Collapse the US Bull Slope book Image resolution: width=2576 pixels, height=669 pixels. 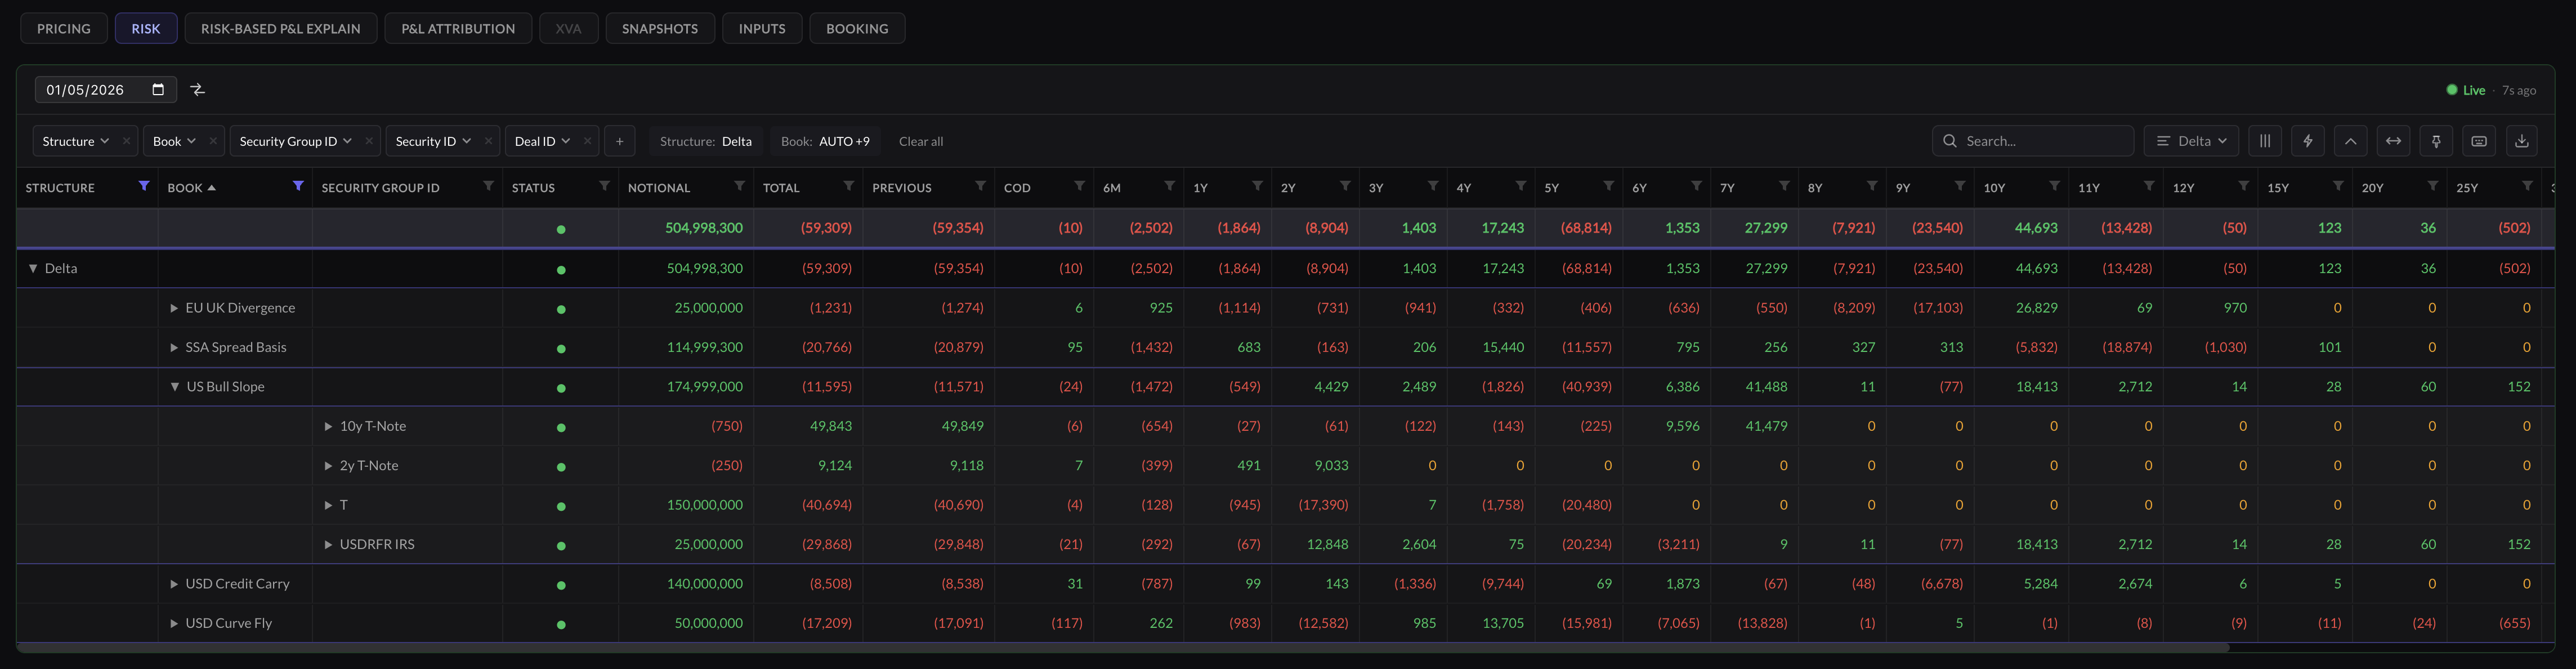pos(175,386)
